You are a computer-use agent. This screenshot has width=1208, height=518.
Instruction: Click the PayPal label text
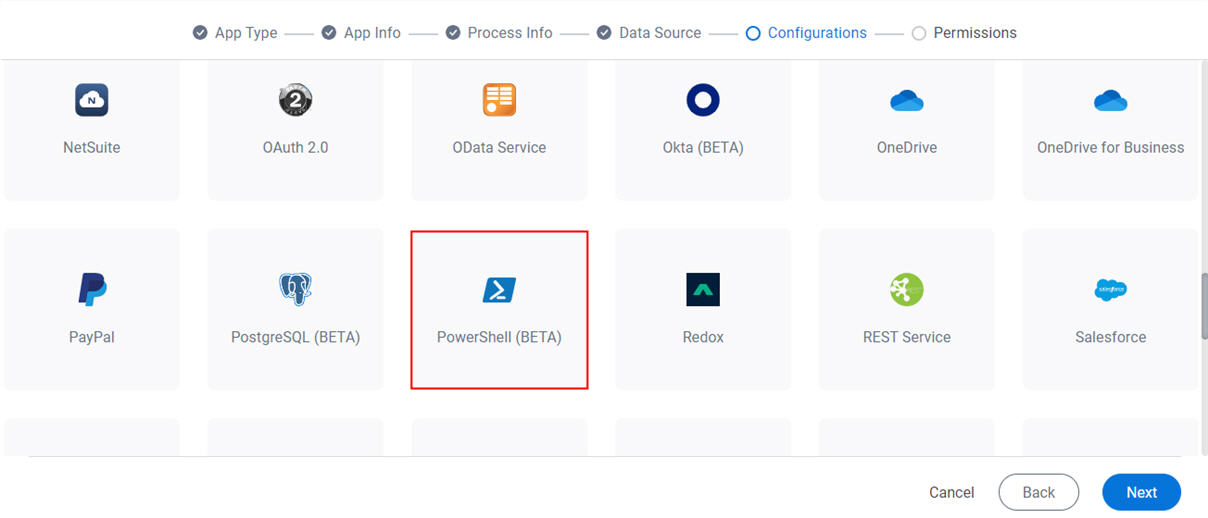tap(92, 337)
